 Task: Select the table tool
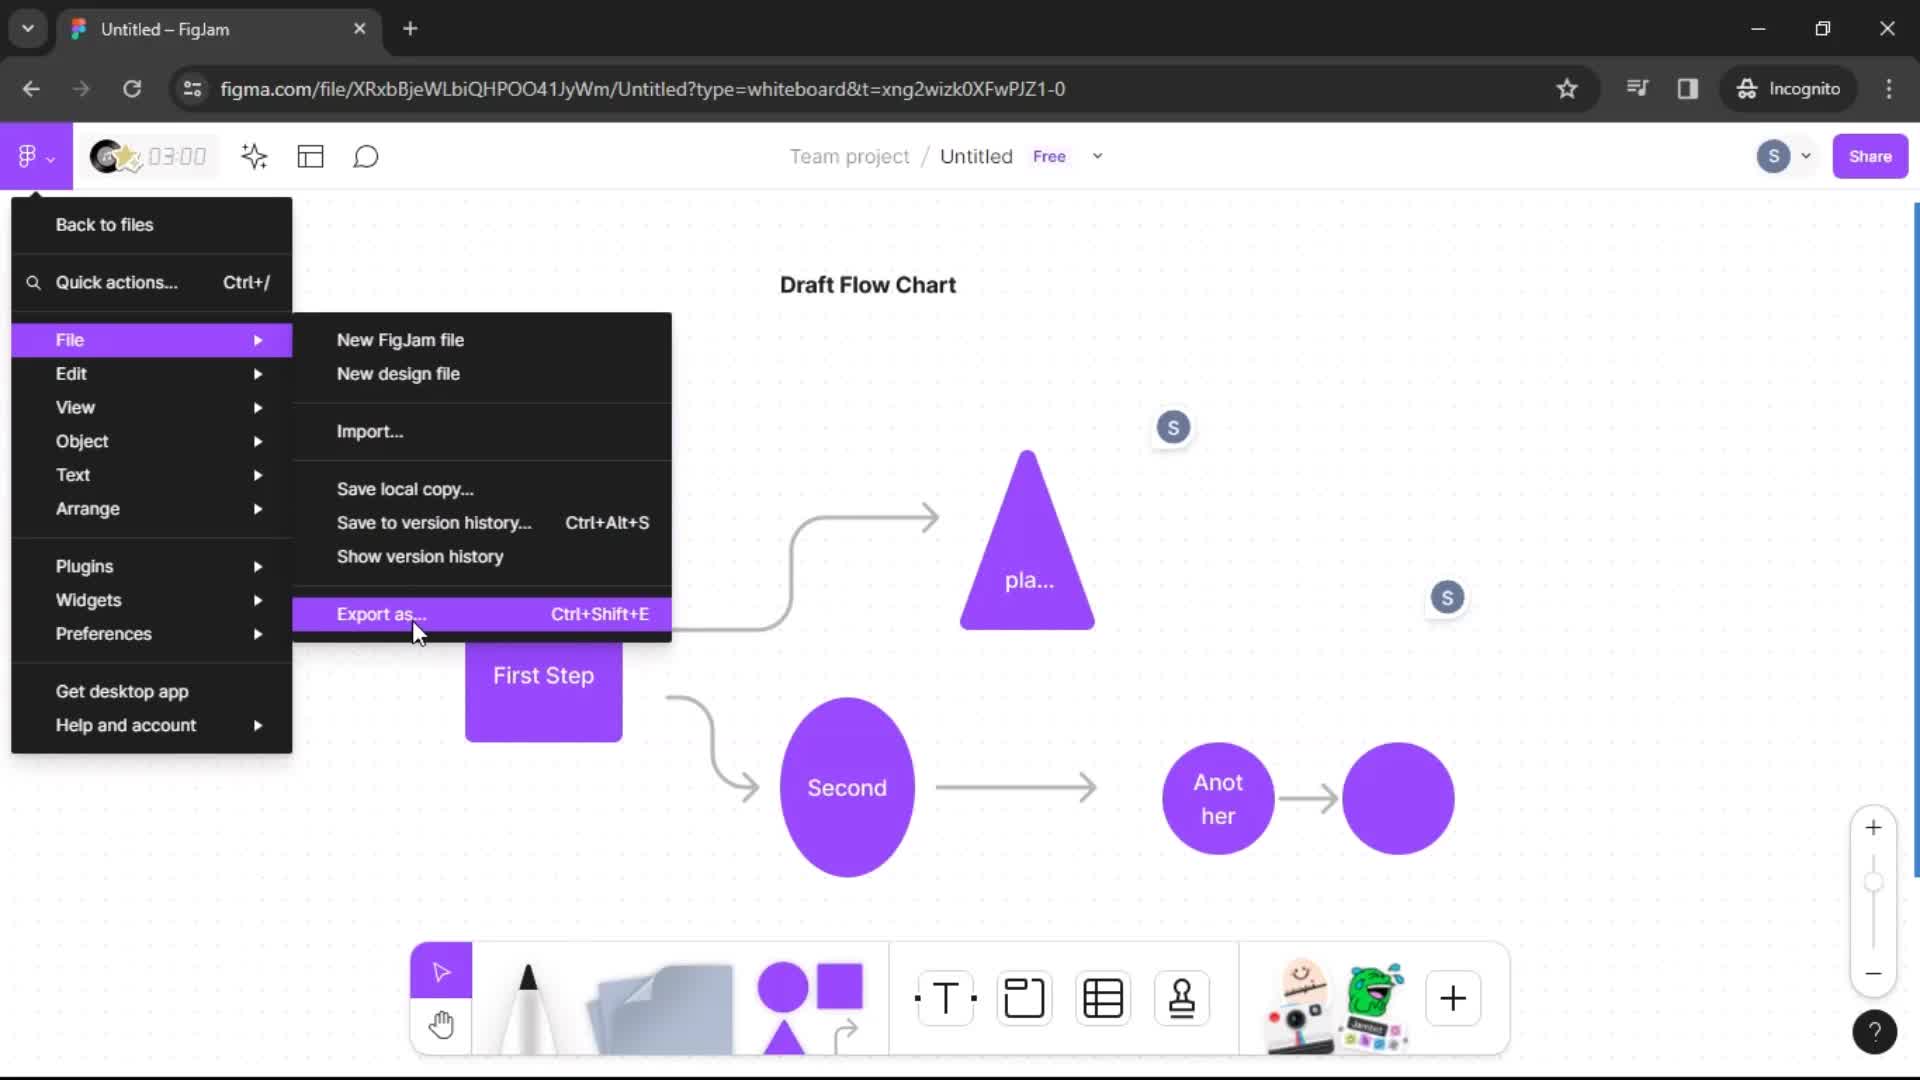tap(1102, 998)
